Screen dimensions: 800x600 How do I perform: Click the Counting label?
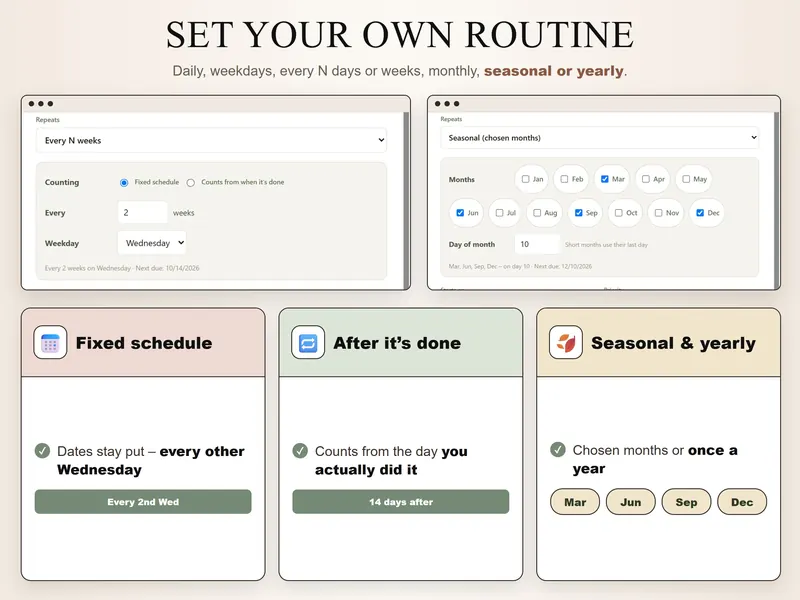pyautogui.click(x=62, y=182)
